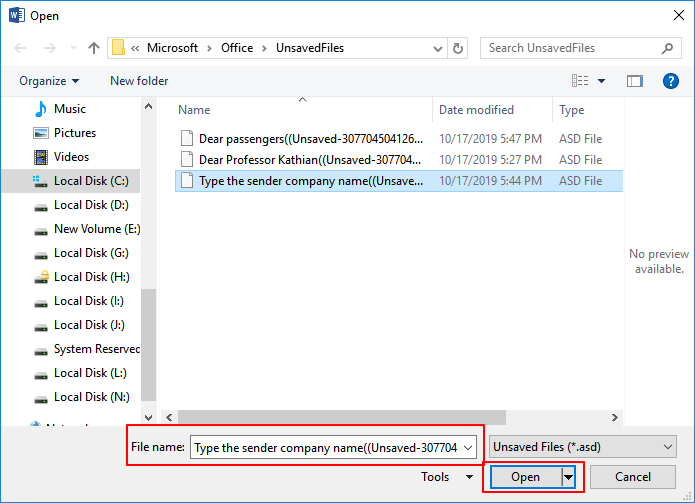
Task: Click the Change your view icon
Action: [580, 81]
